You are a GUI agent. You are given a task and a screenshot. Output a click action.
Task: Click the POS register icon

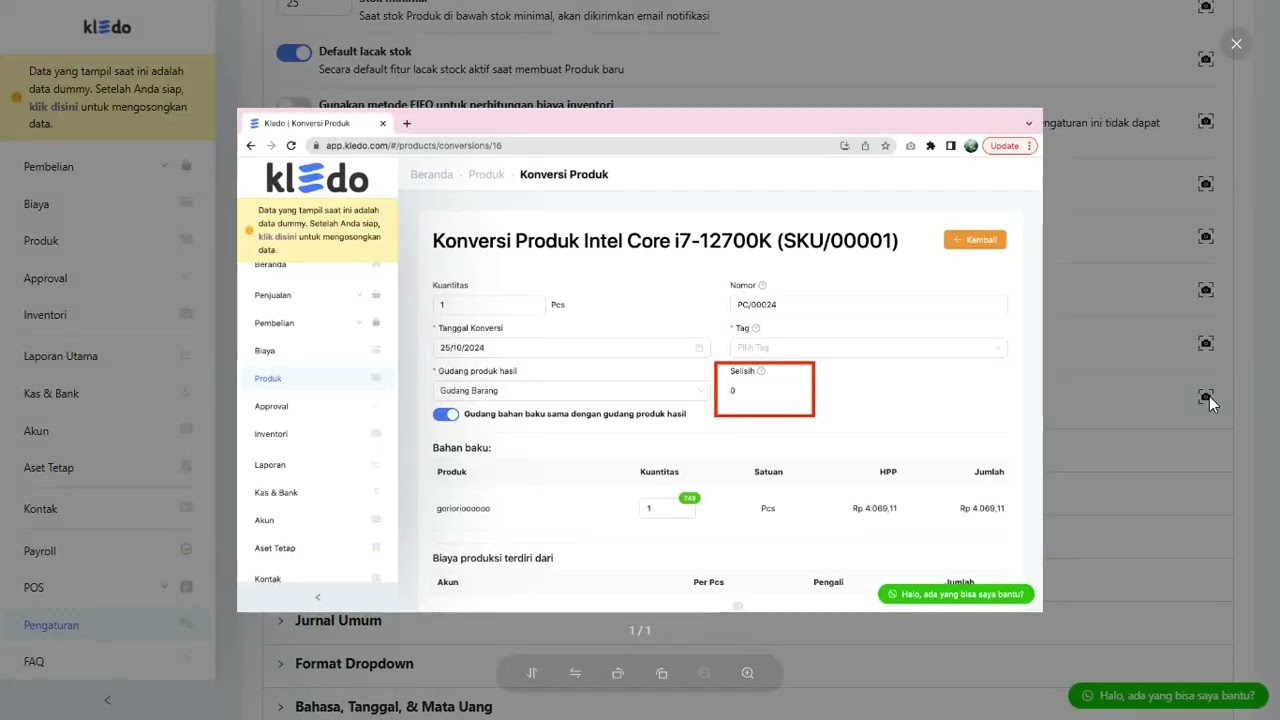point(186,587)
